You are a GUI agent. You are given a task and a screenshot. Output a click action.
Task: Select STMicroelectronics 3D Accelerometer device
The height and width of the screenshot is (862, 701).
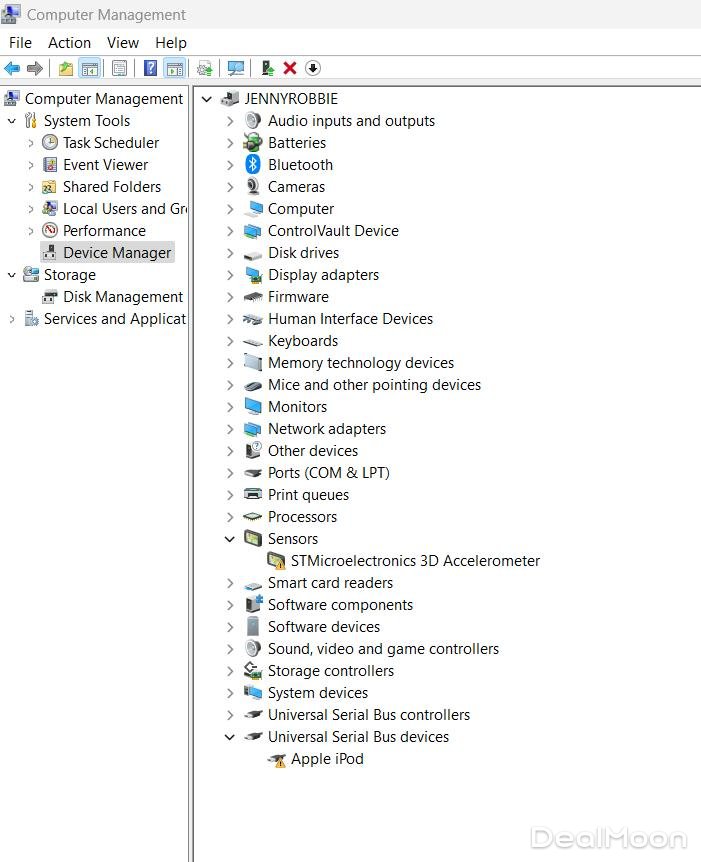coord(415,561)
